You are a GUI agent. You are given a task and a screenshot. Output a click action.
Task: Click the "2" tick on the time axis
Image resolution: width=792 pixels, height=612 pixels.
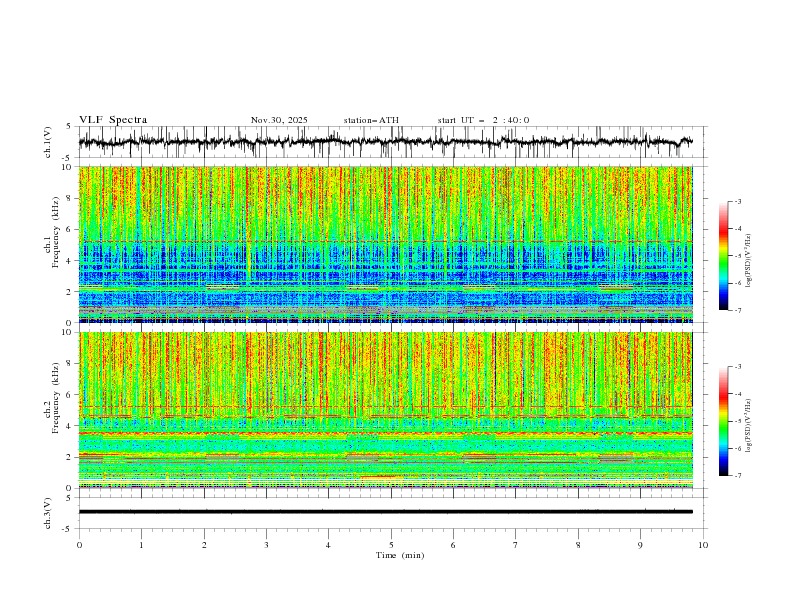[204, 545]
